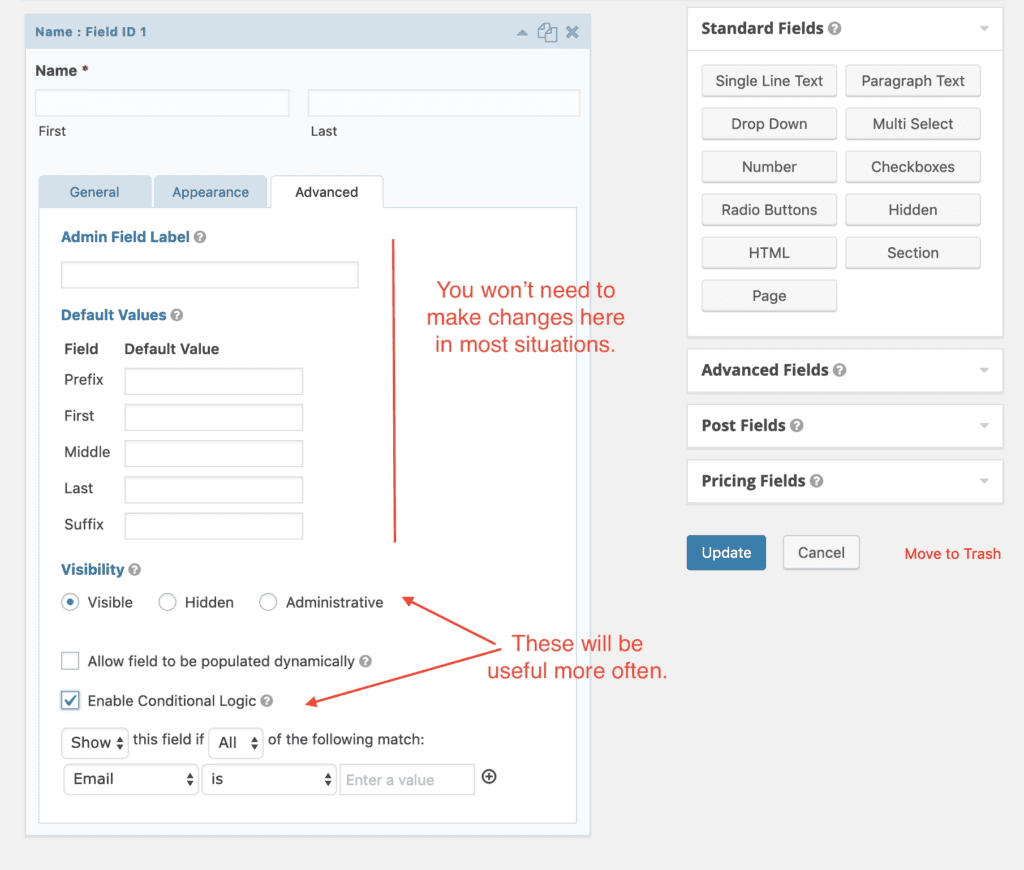Image resolution: width=1024 pixels, height=870 pixels.
Task: Switch to the General tab
Action: pos(95,192)
